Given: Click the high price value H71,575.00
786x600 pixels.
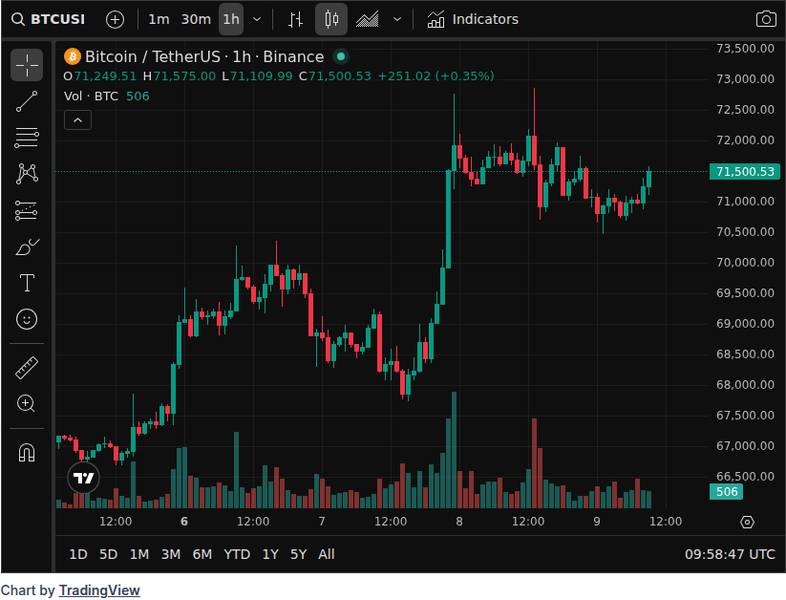Looking at the screenshot, I should 179,76.
